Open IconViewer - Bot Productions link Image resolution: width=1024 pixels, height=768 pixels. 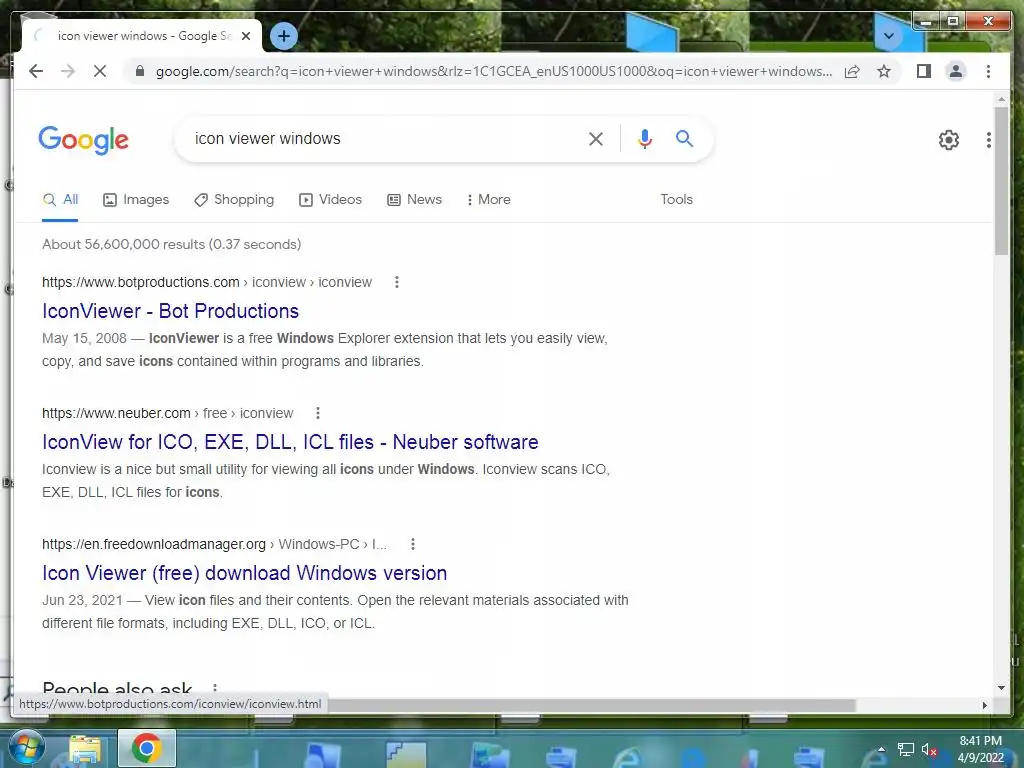tap(170, 311)
